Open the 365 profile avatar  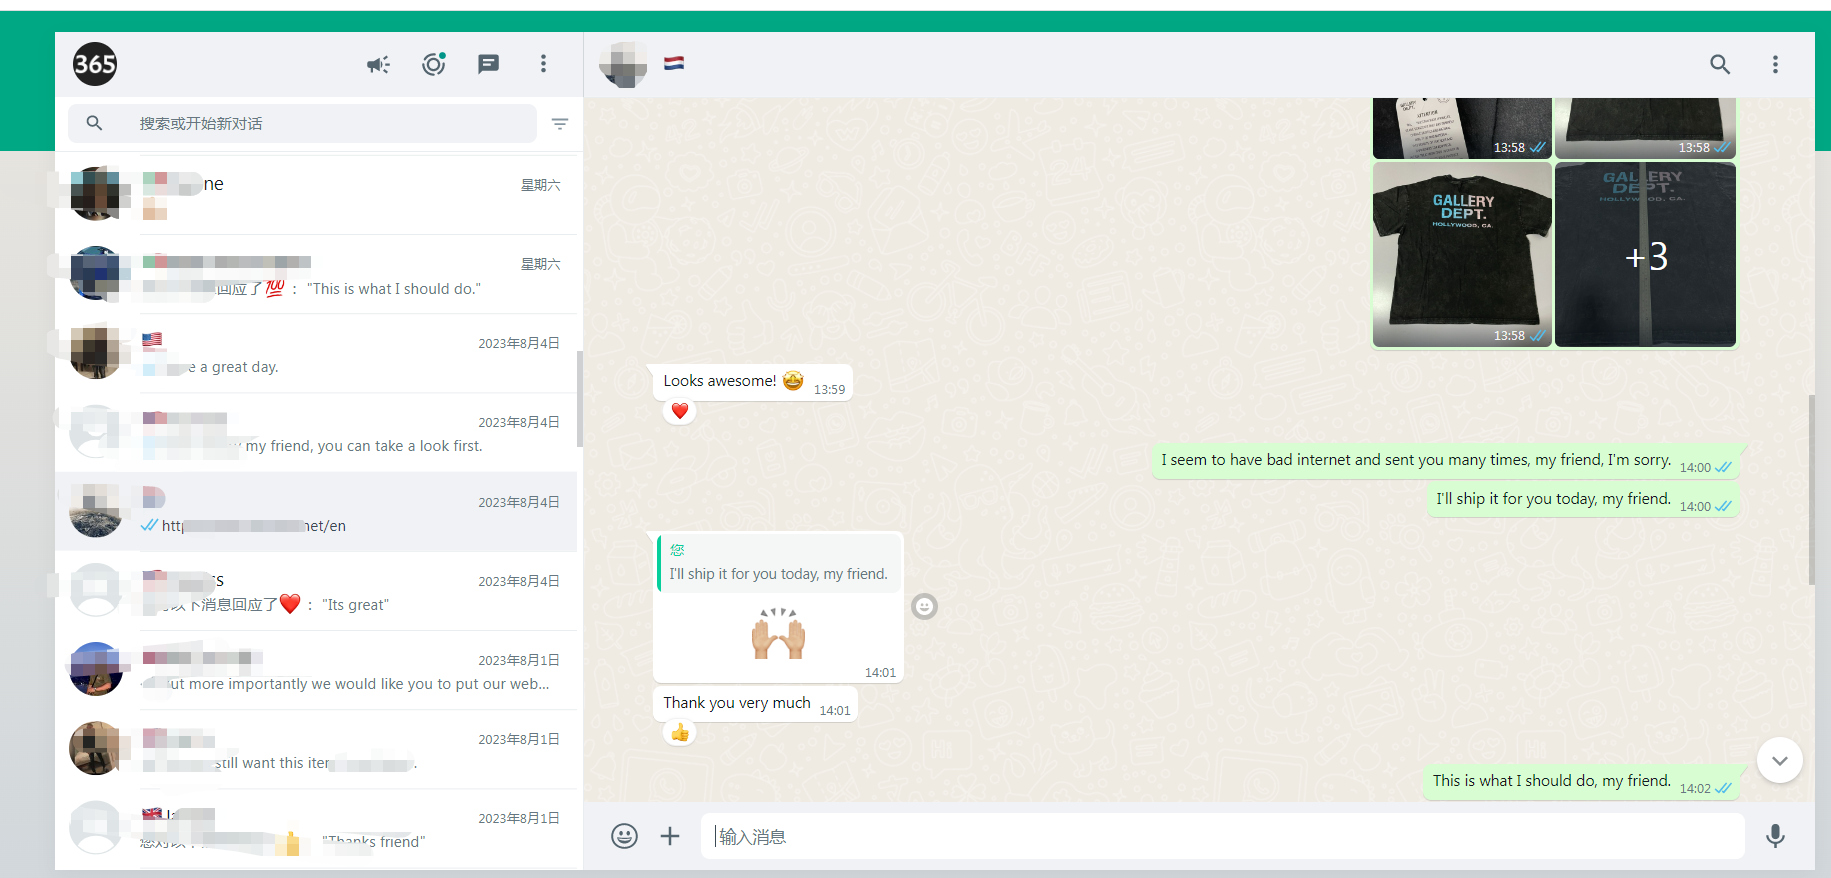[95, 64]
